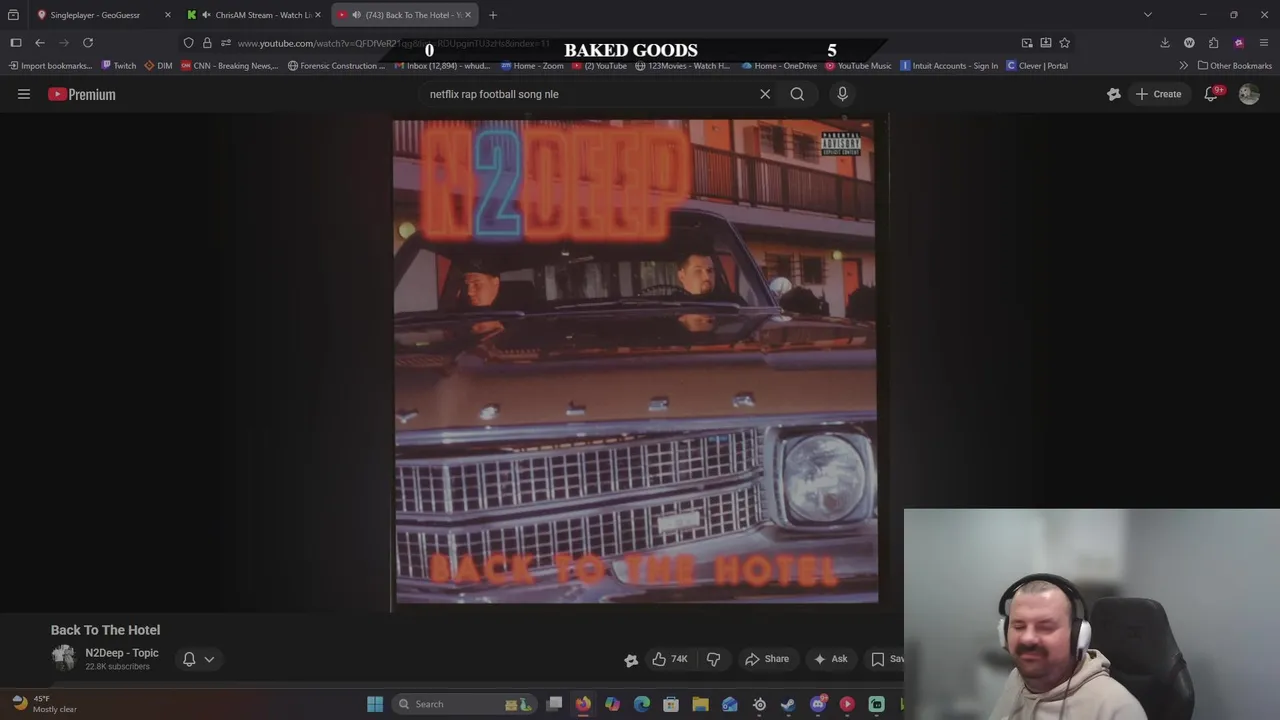Go back one page in the browser
Viewport: 1280px width, 720px height.
click(x=40, y=43)
